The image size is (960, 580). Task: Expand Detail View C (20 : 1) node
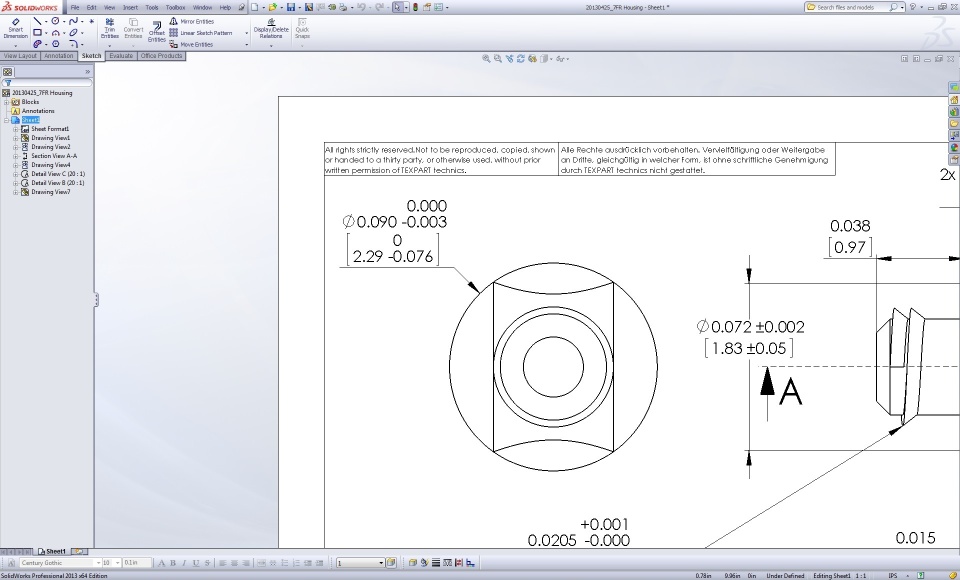(x=15, y=174)
